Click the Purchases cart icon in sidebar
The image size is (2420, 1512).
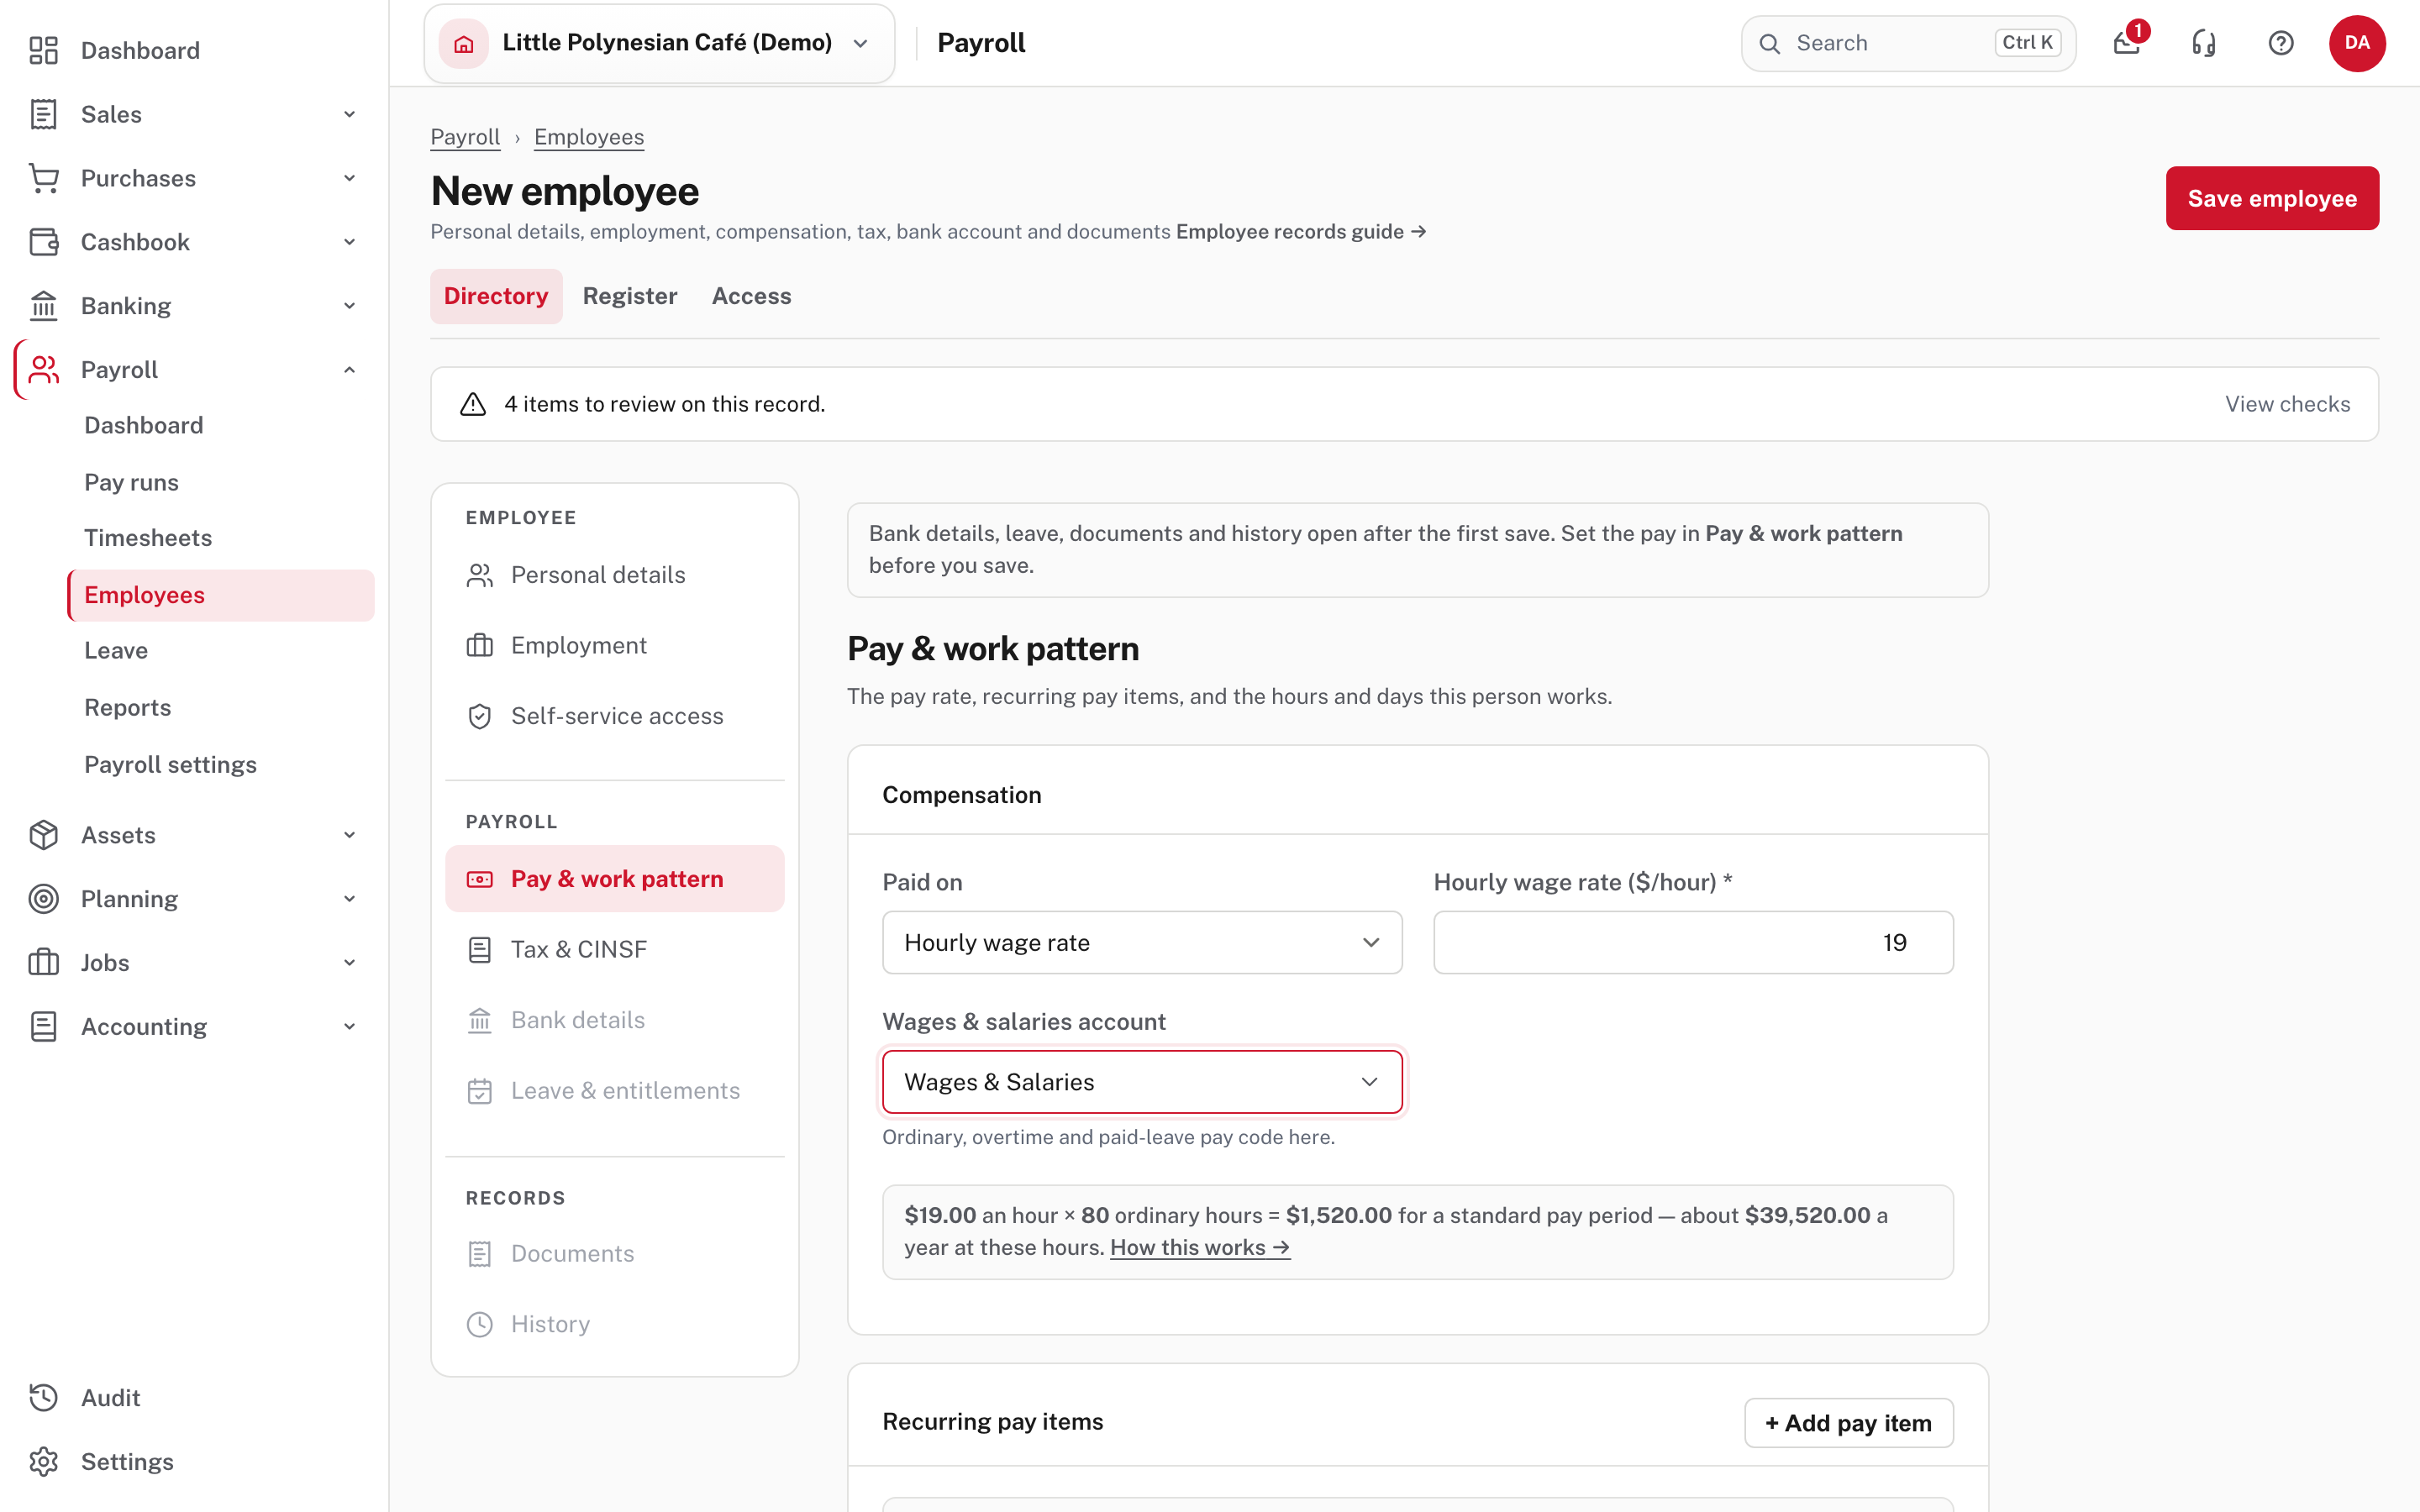(43, 178)
